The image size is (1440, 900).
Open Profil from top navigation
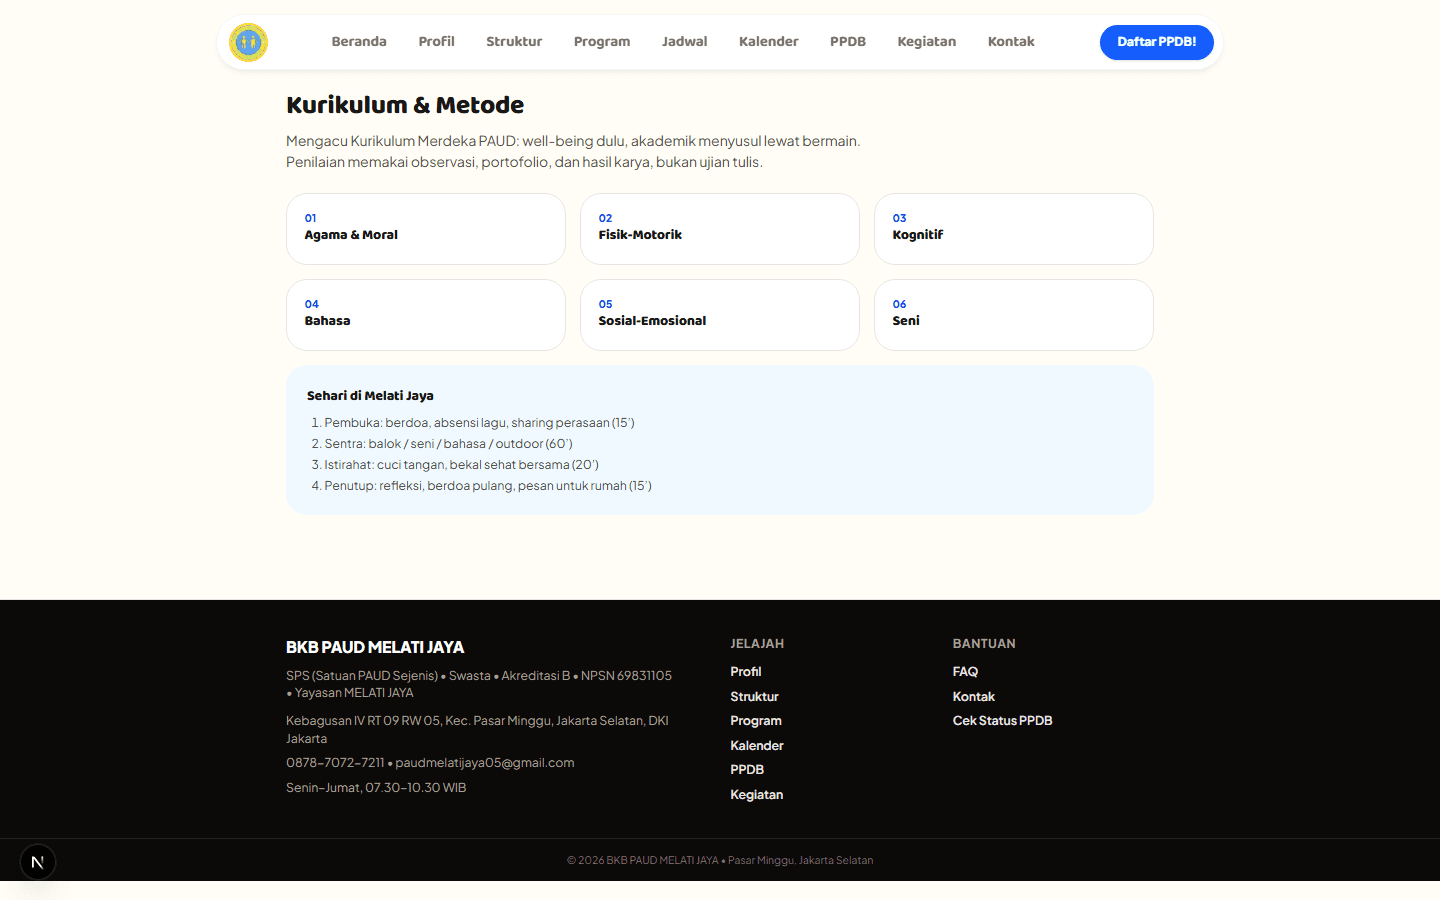[x=436, y=42]
